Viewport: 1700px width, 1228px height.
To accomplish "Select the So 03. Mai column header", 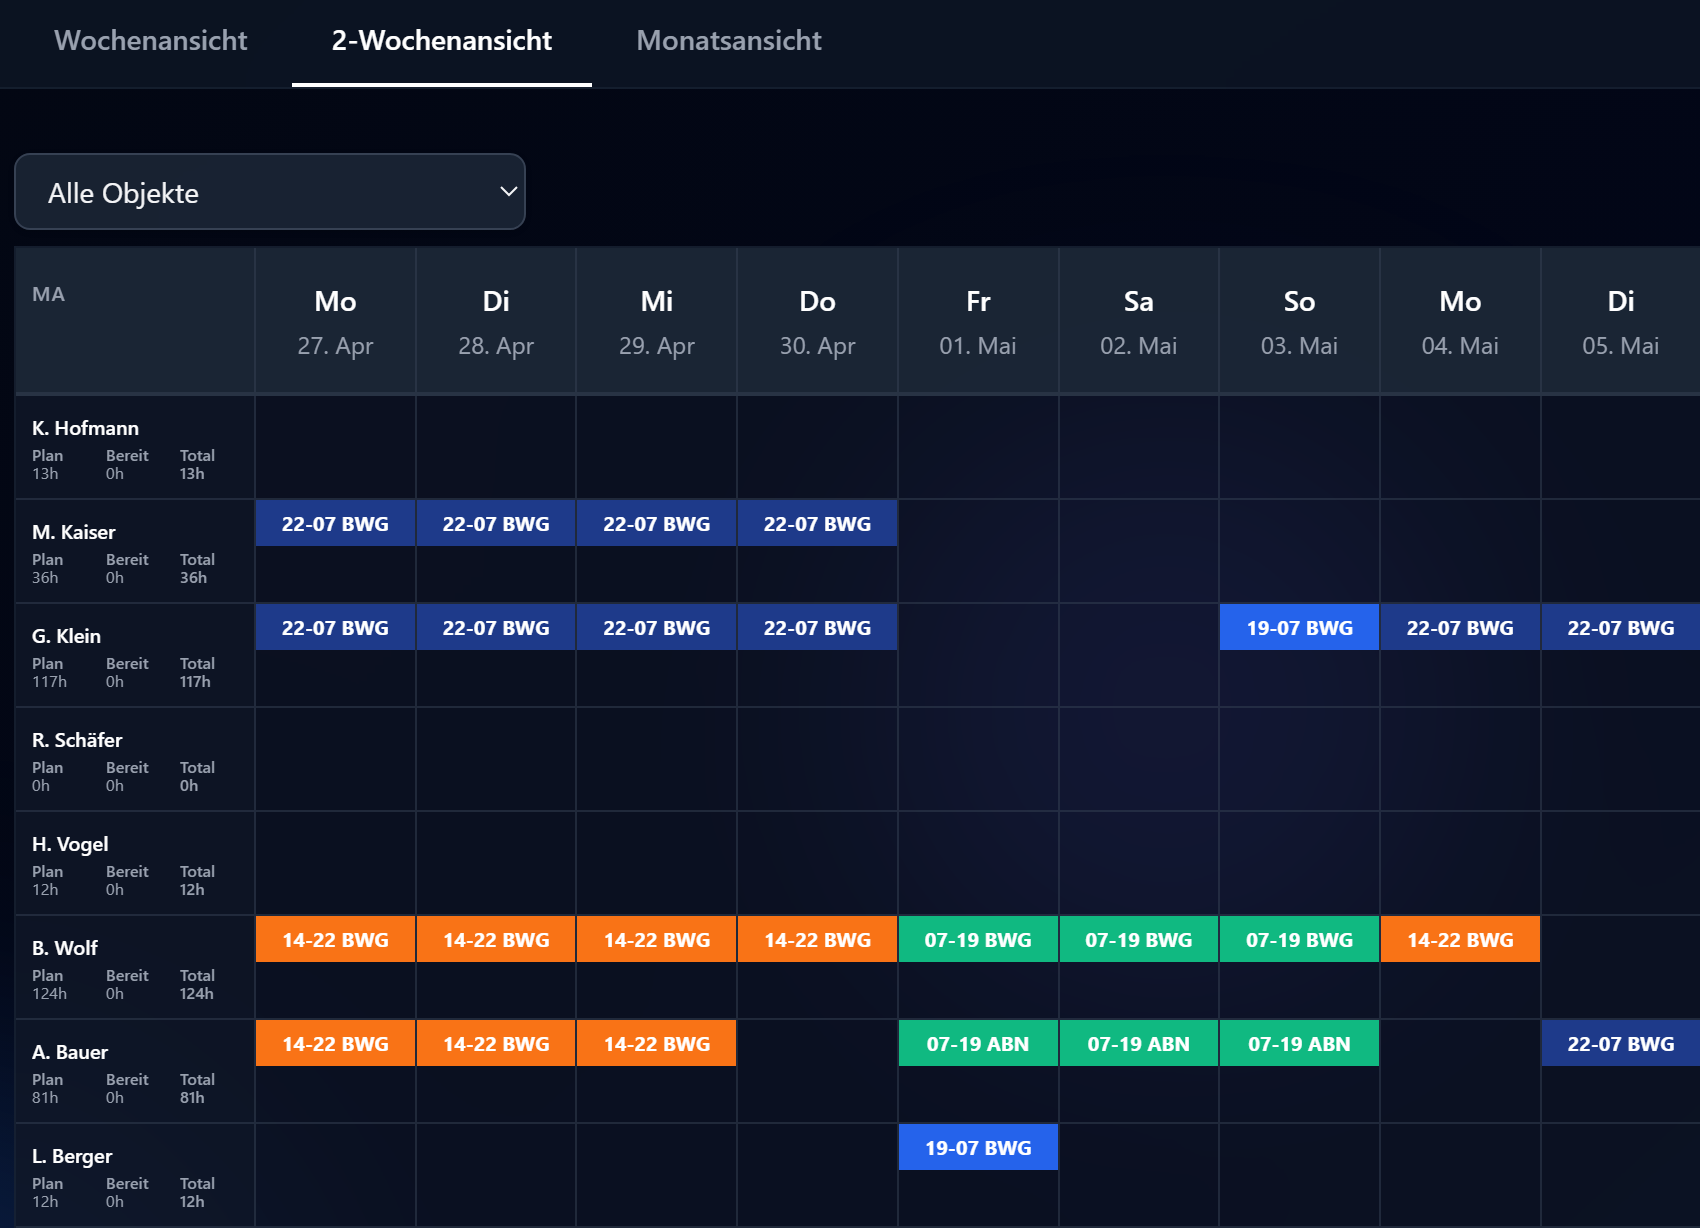I will click(x=1299, y=321).
